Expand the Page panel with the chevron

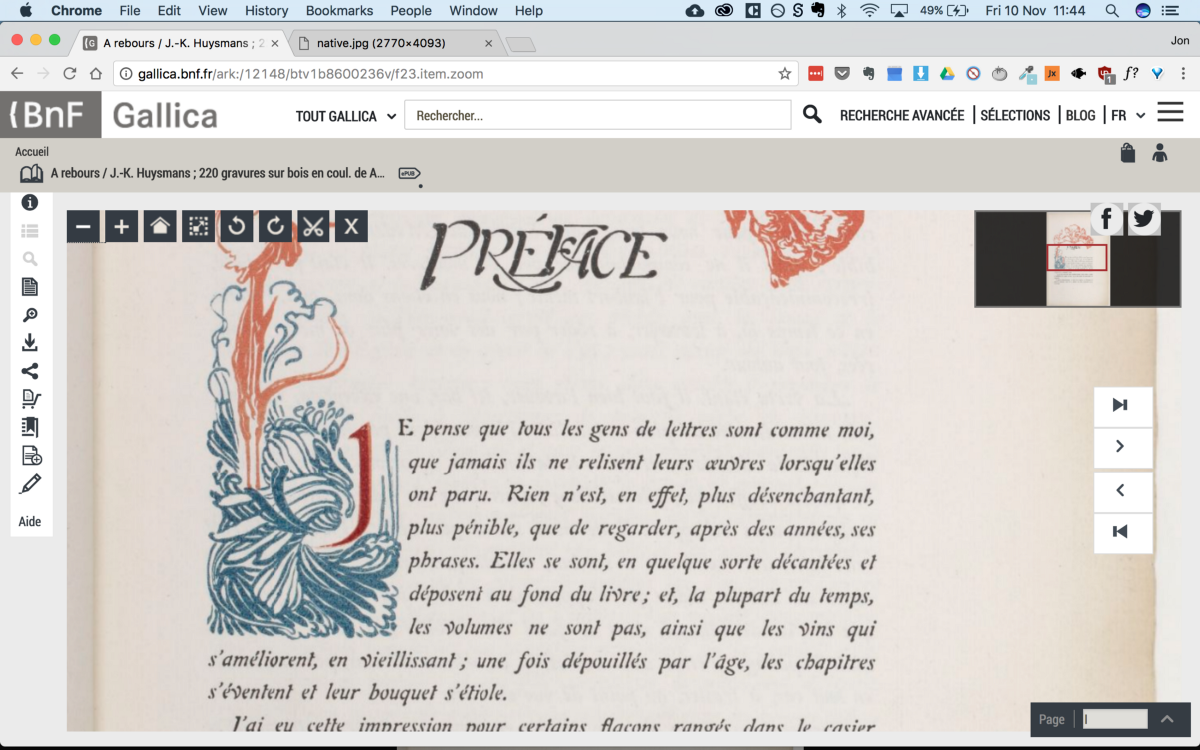pyautogui.click(x=1167, y=719)
